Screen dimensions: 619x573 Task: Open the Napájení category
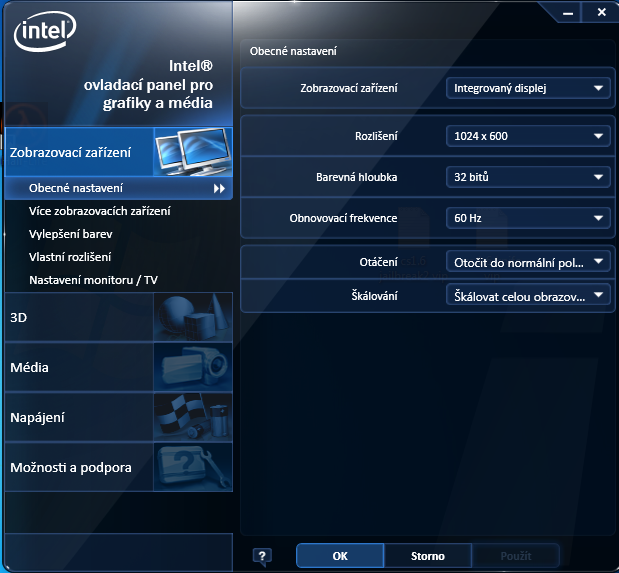coord(119,417)
